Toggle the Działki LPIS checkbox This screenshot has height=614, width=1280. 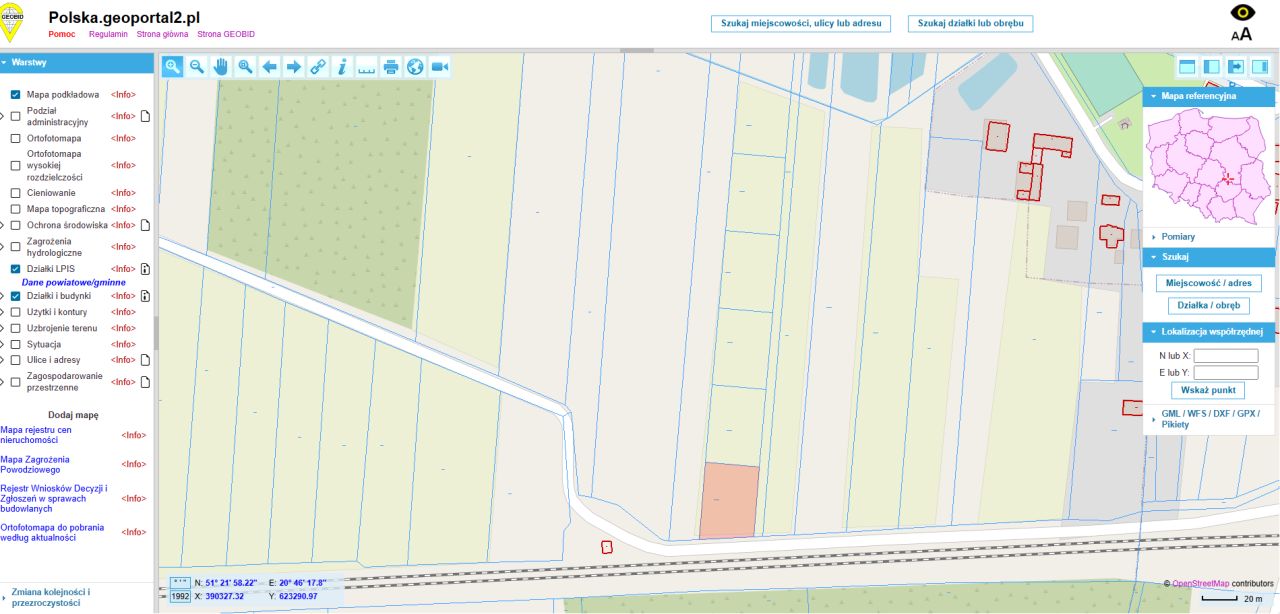click(16, 269)
